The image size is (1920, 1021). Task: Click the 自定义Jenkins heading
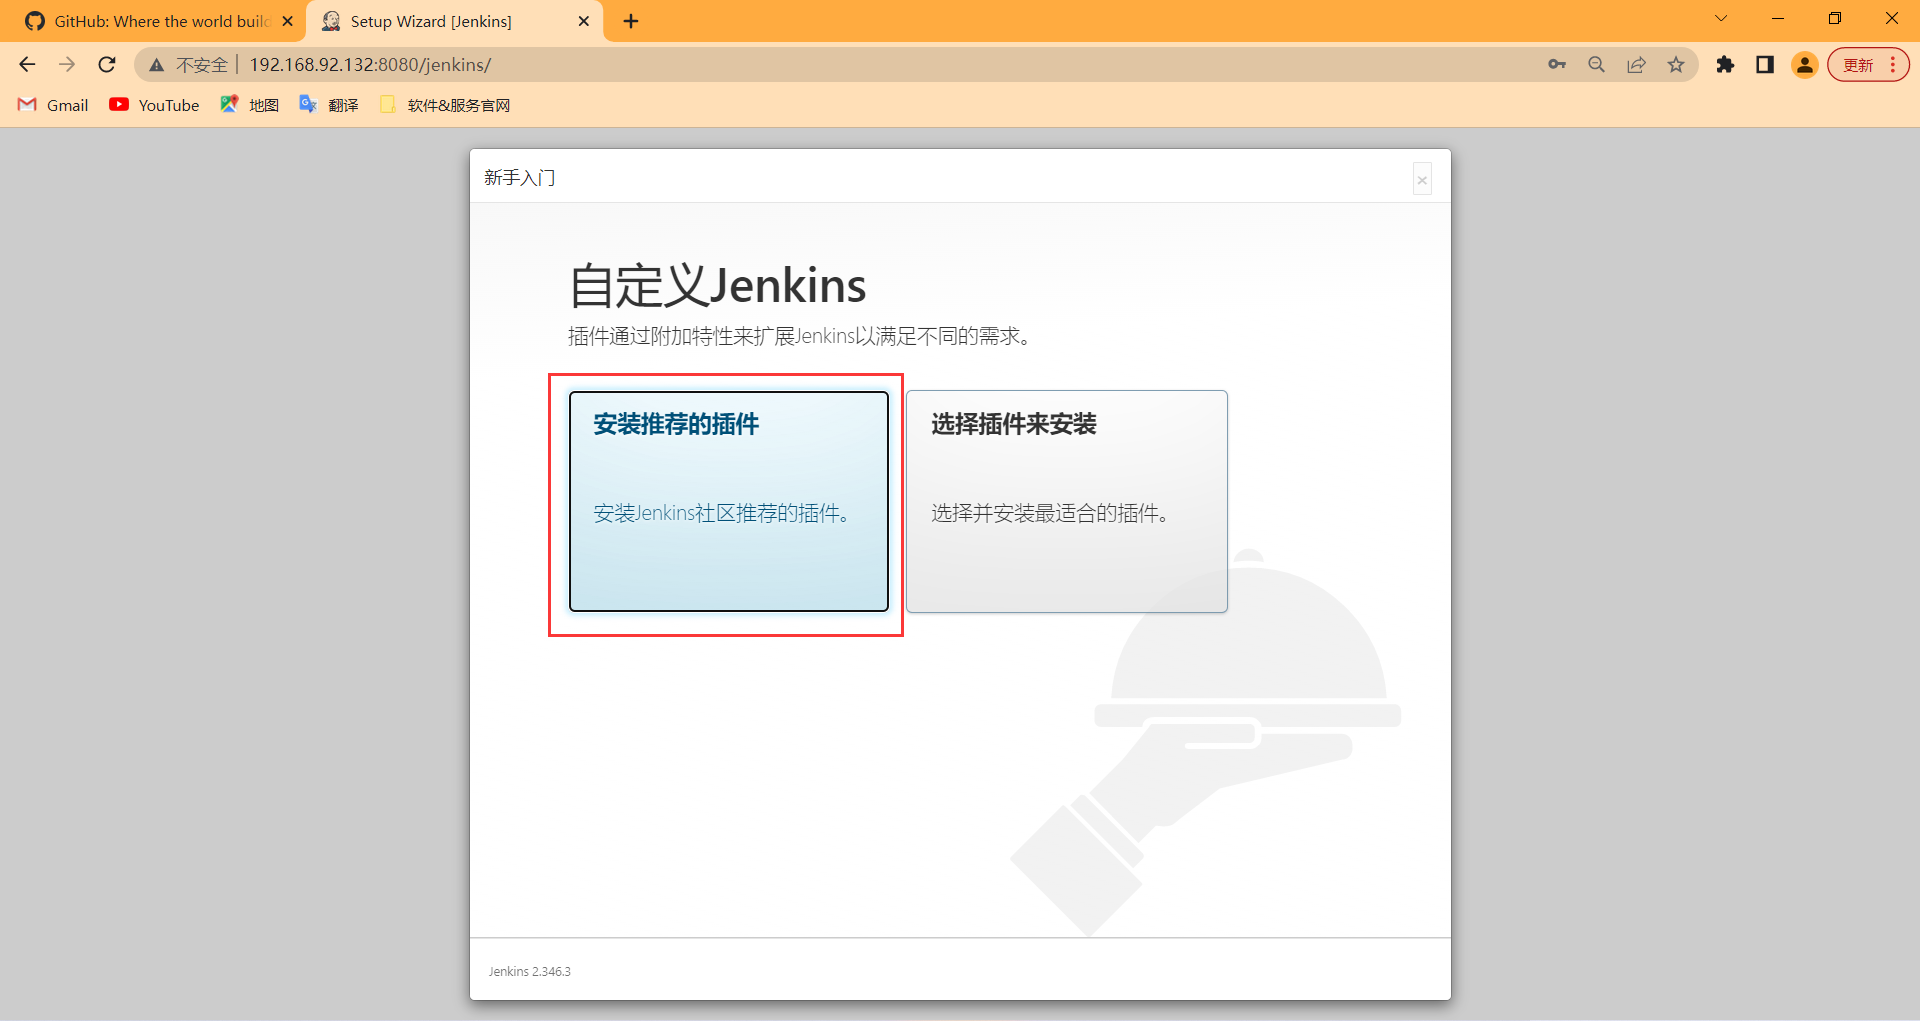point(717,286)
